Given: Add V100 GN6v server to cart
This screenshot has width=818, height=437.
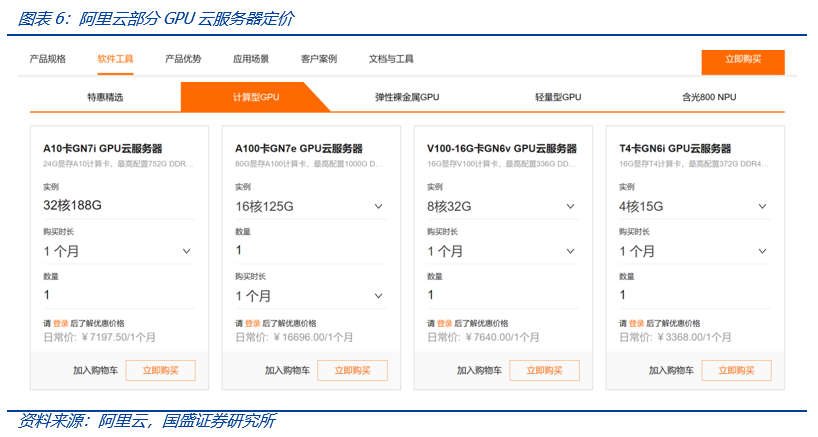Looking at the screenshot, I should 479,370.
